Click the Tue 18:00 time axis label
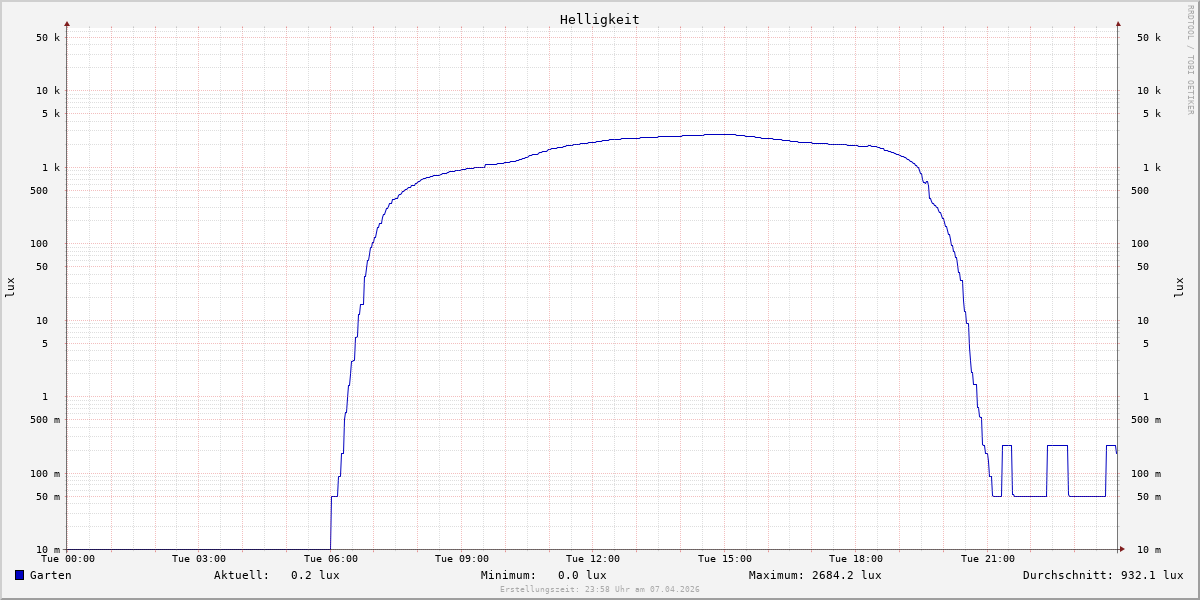Screen dimensions: 1200x600 855,559
